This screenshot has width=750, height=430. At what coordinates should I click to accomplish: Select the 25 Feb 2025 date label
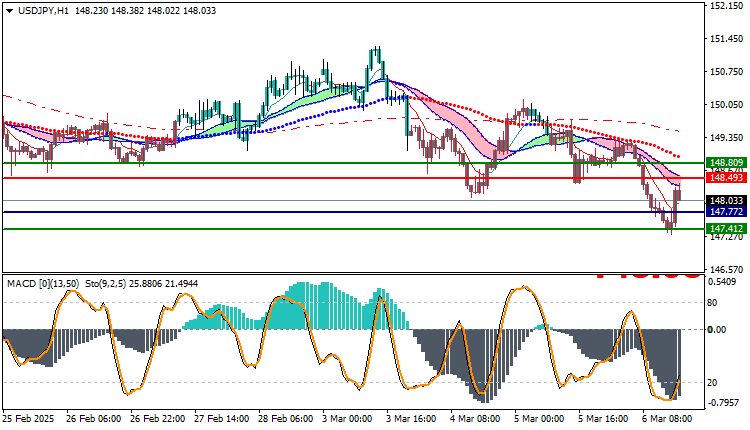(28, 419)
